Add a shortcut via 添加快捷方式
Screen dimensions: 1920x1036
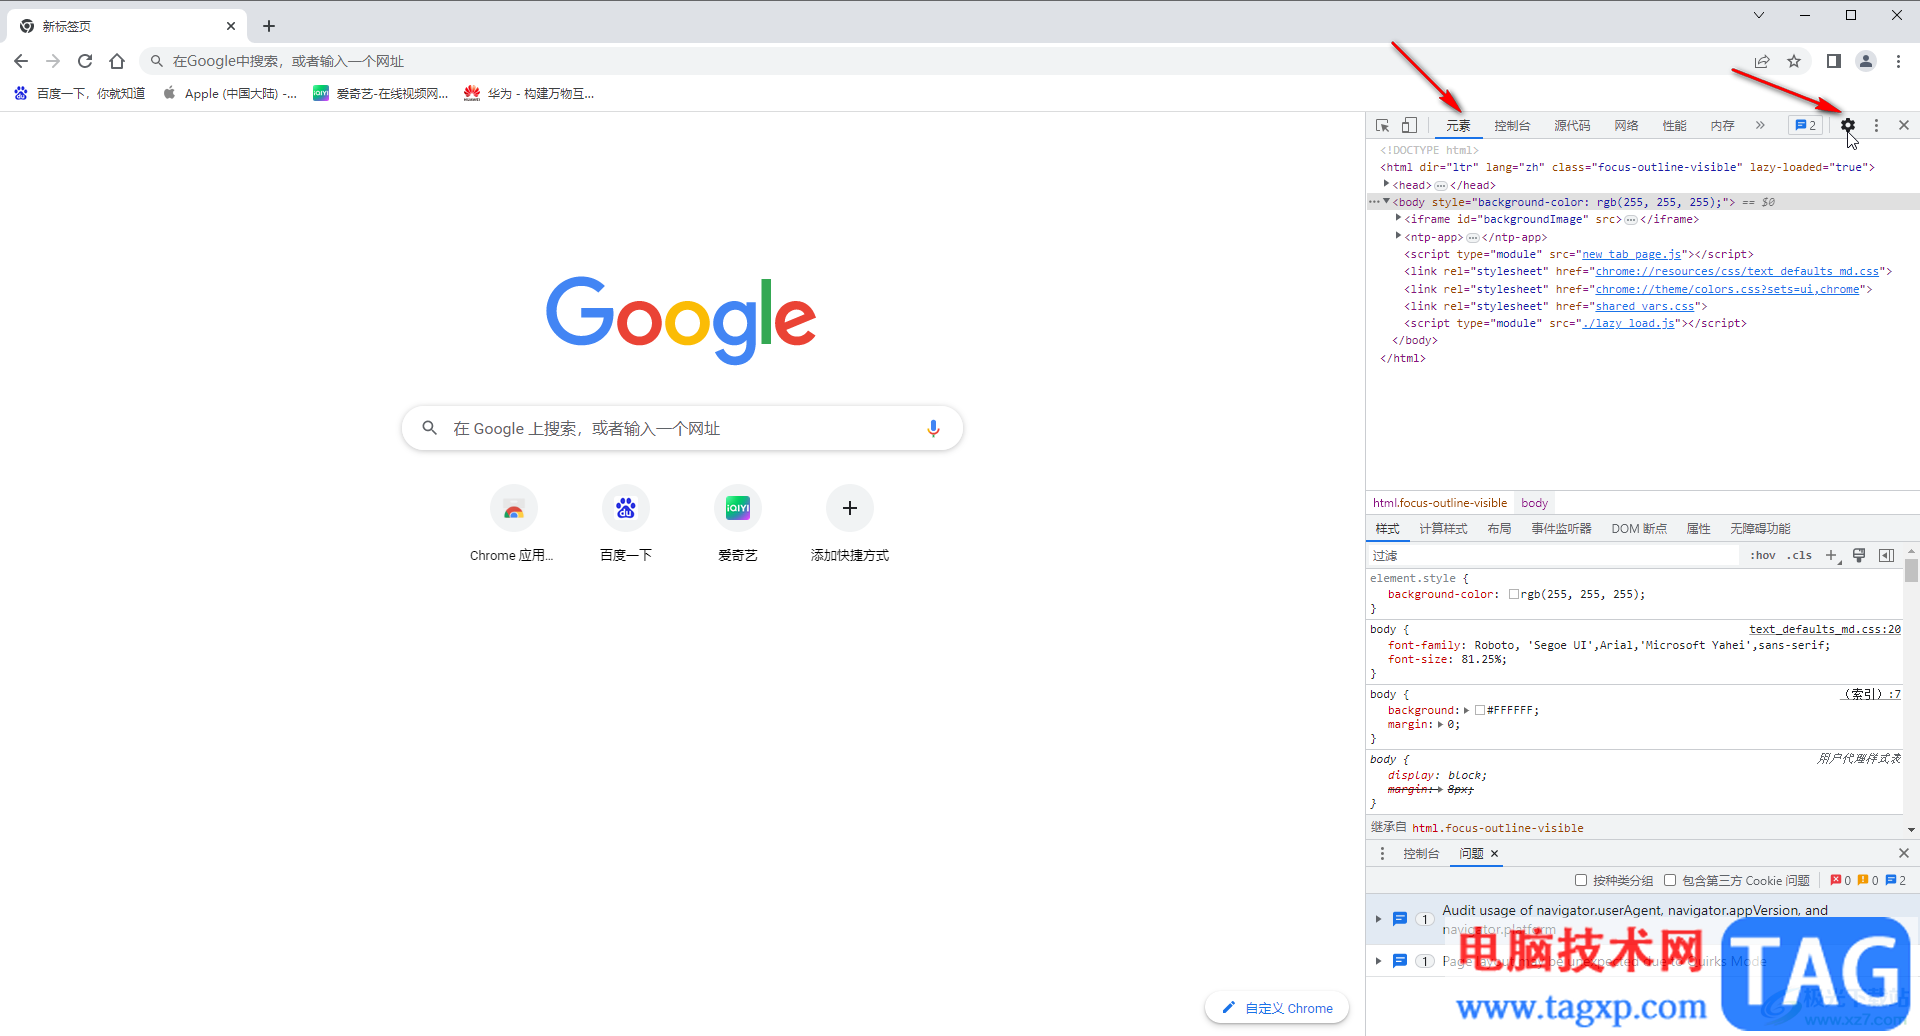tap(850, 524)
